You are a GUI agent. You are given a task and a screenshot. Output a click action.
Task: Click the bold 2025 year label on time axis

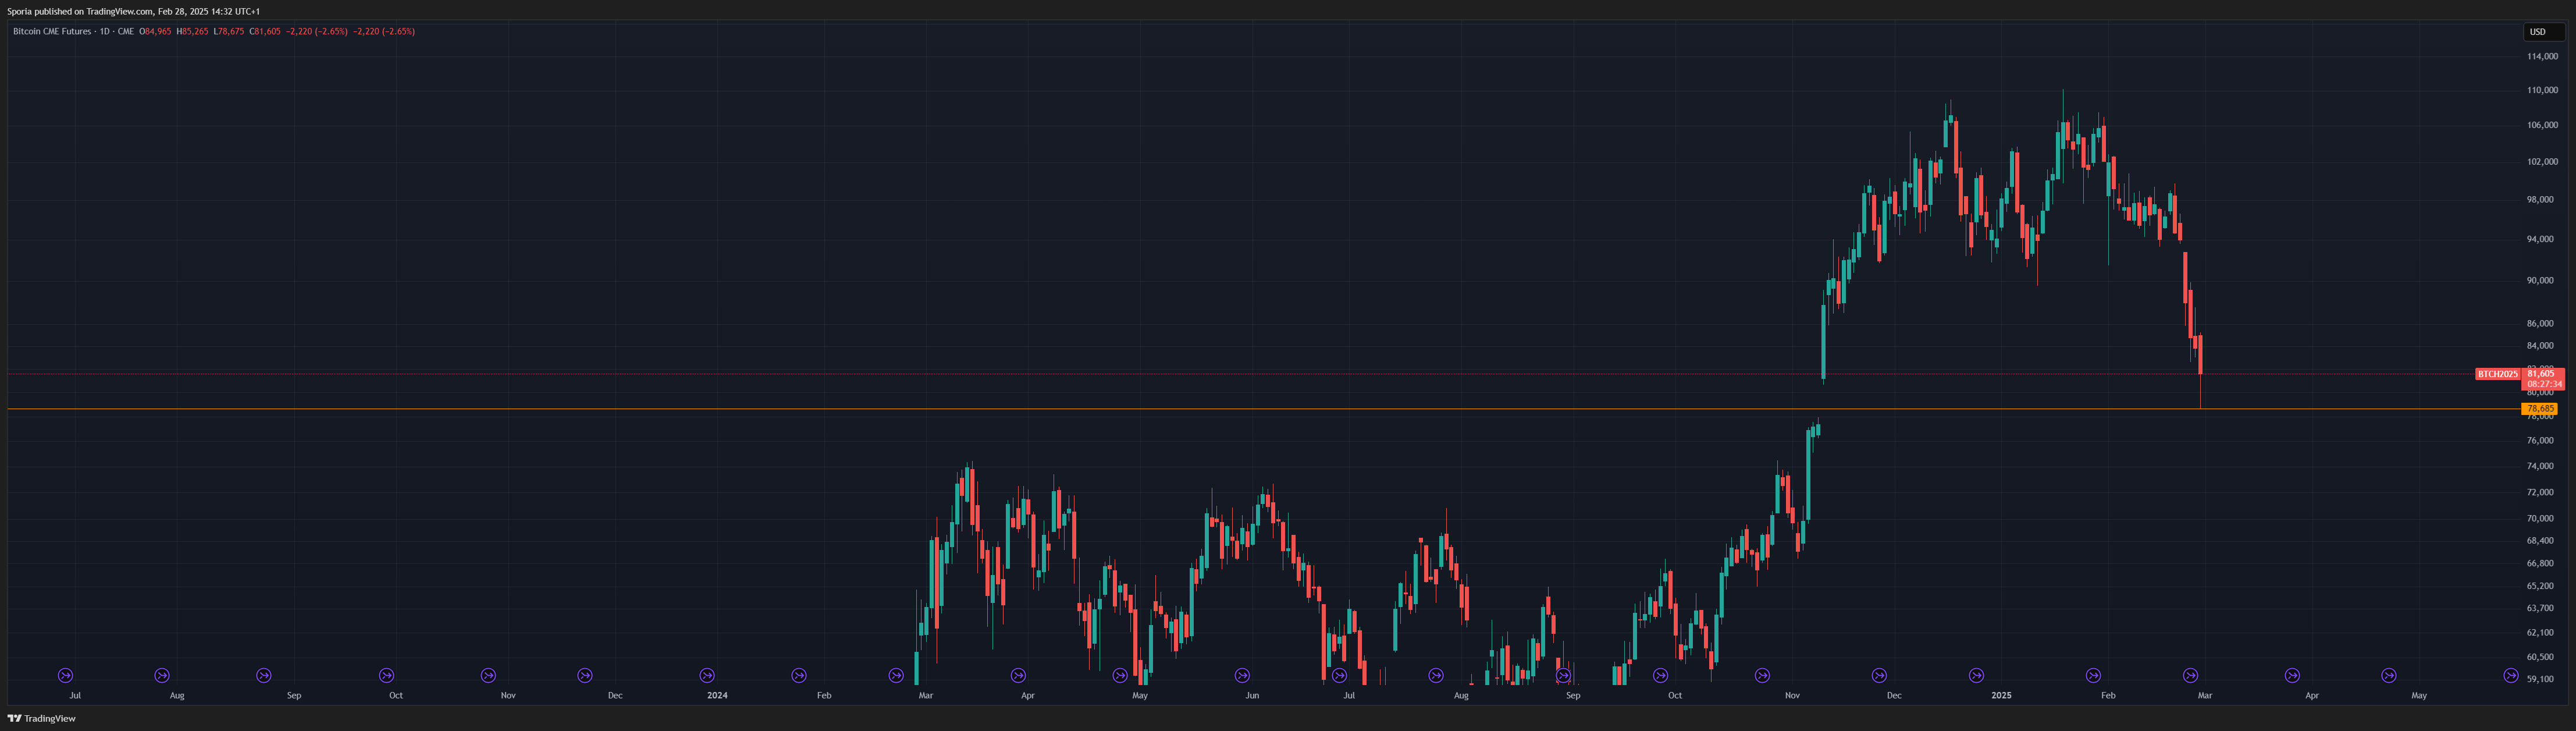pyautogui.click(x=2001, y=695)
